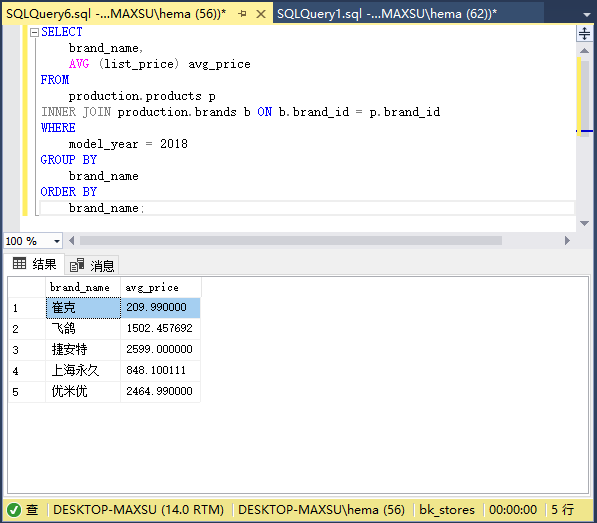The height and width of the screenshot is (523, 597).
Task: Place cursor on the AVG function
Action: pos(79,64)
